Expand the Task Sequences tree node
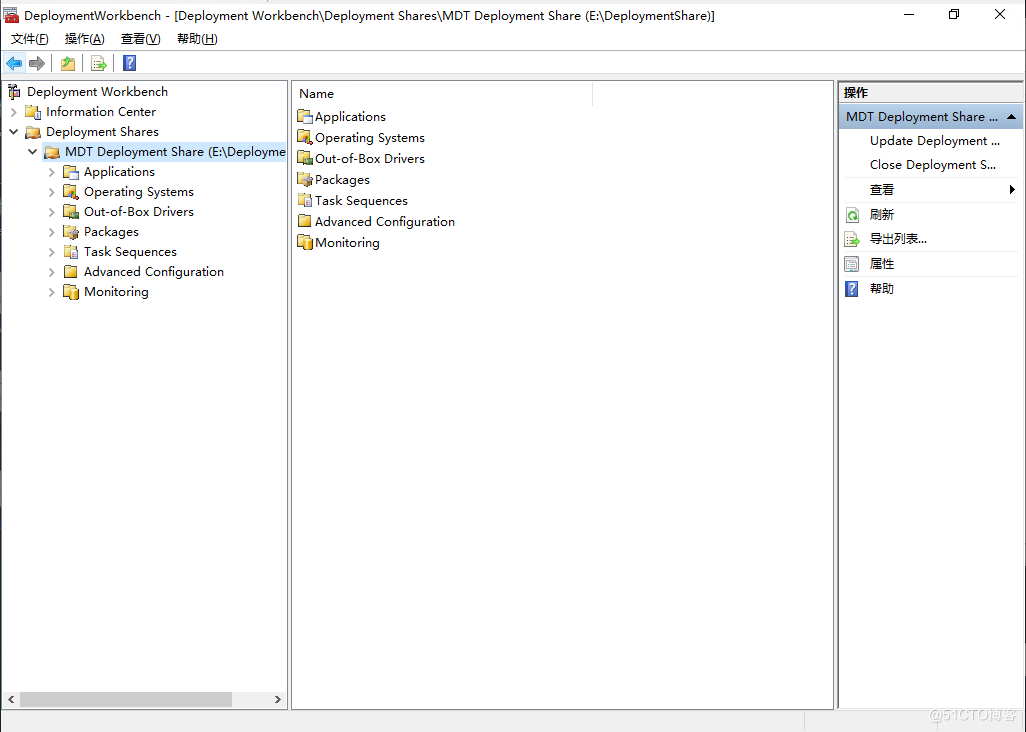The height and width of the screenshot is (732, 1026). point(51,252)
